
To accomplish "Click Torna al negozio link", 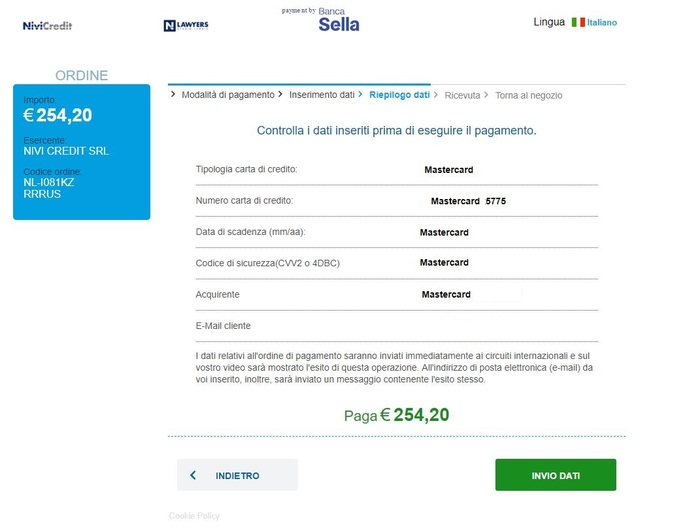I will 528,96.
